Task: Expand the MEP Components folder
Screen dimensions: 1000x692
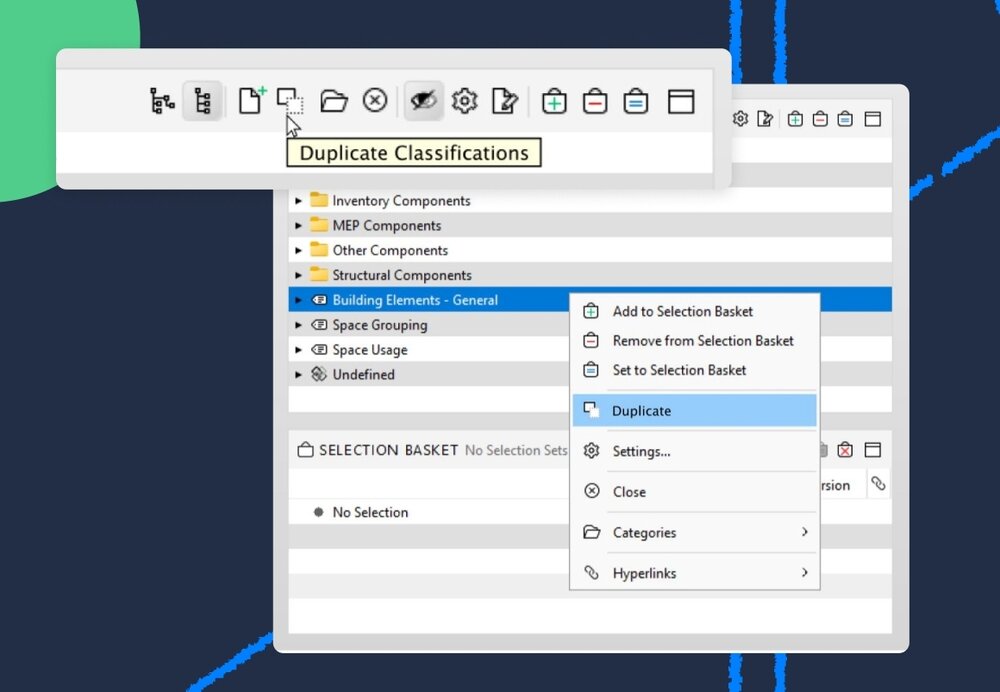Action: pos(298,226)
